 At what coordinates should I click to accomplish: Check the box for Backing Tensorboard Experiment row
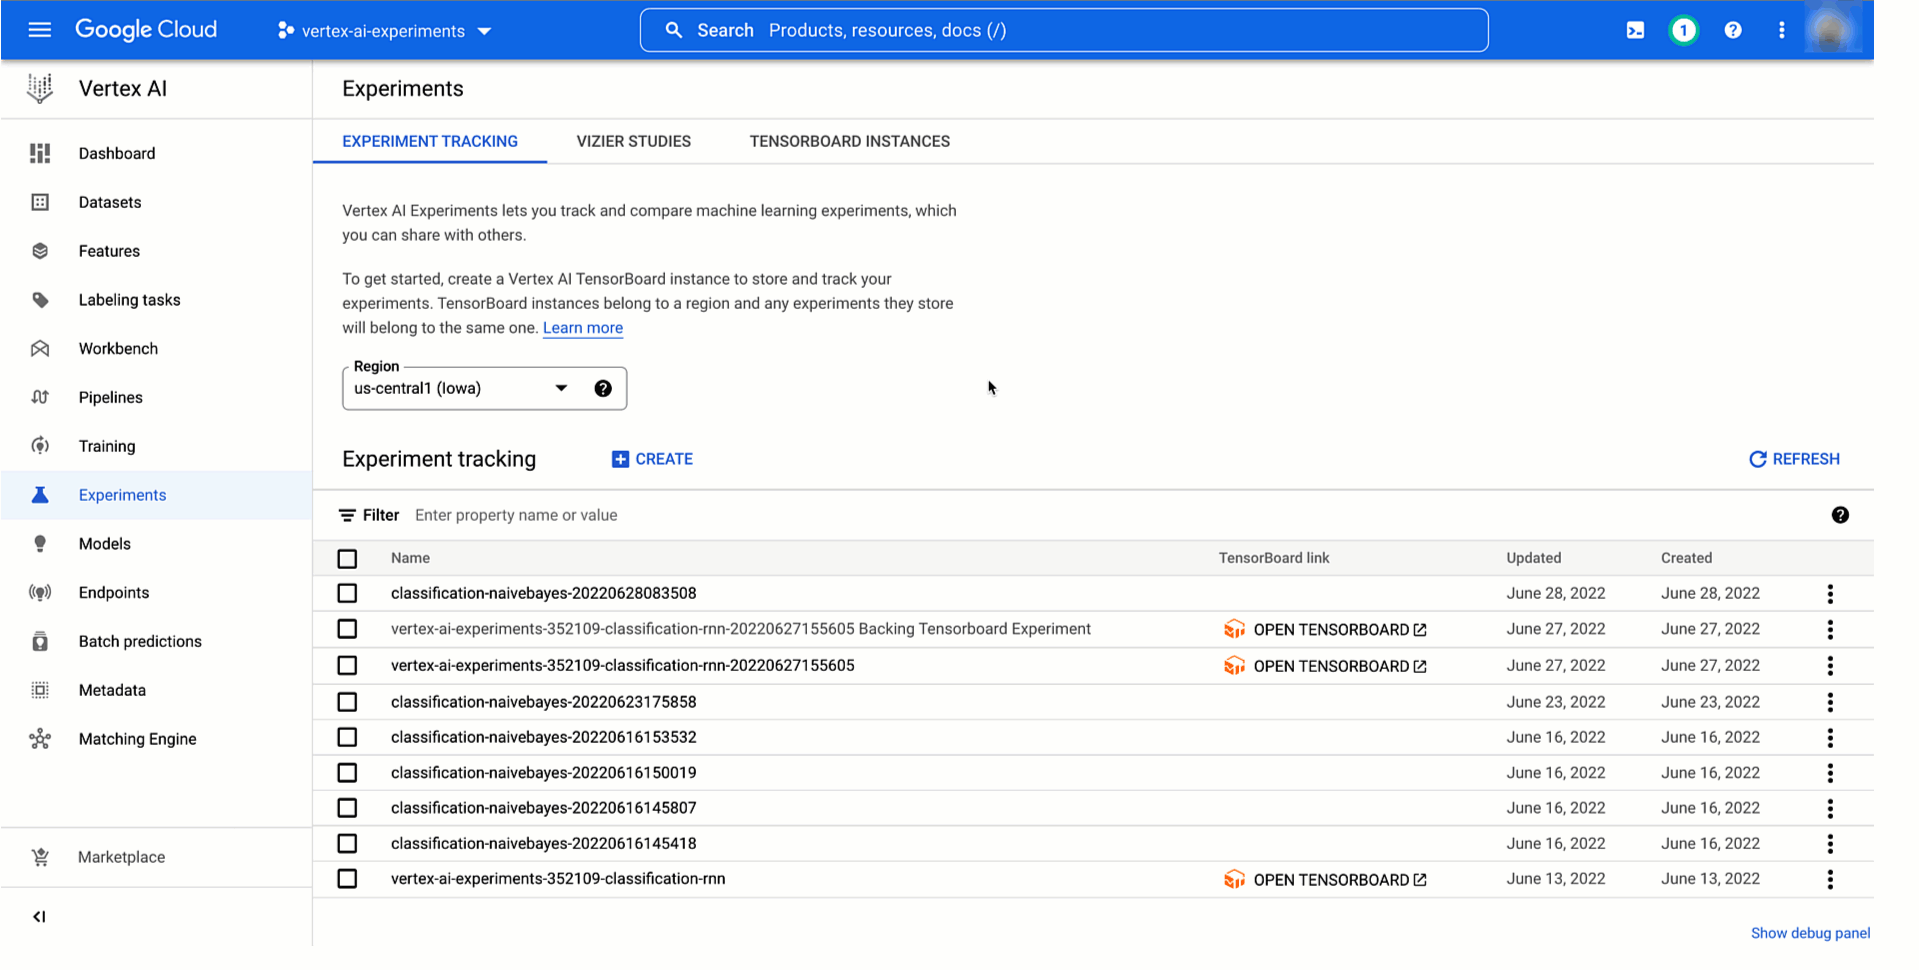click(x=347, y=629)
